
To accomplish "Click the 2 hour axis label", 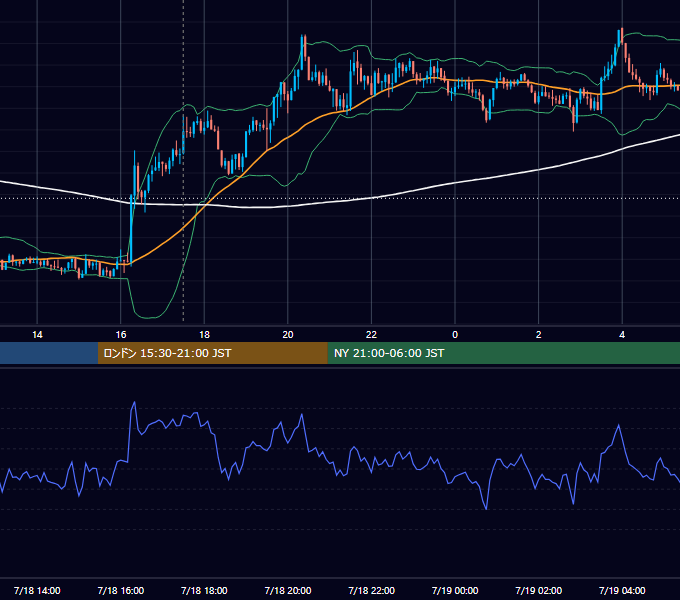I will point(539,335).
